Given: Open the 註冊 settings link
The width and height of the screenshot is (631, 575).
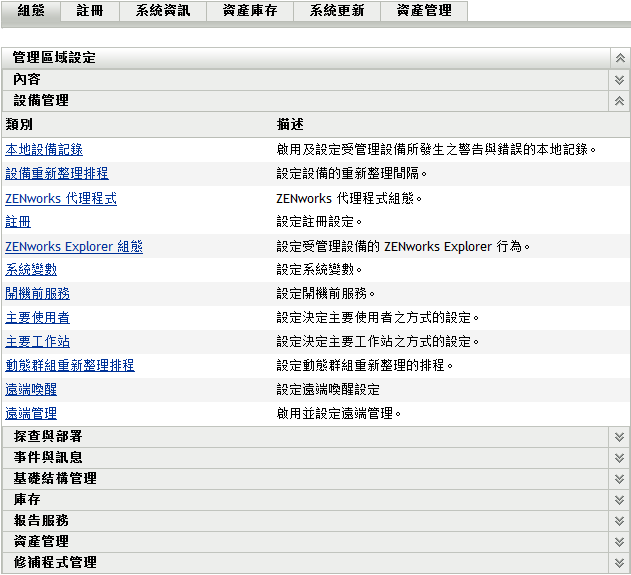Looking at the screenshot, I should pyautogui.click(x=18, y=222).
